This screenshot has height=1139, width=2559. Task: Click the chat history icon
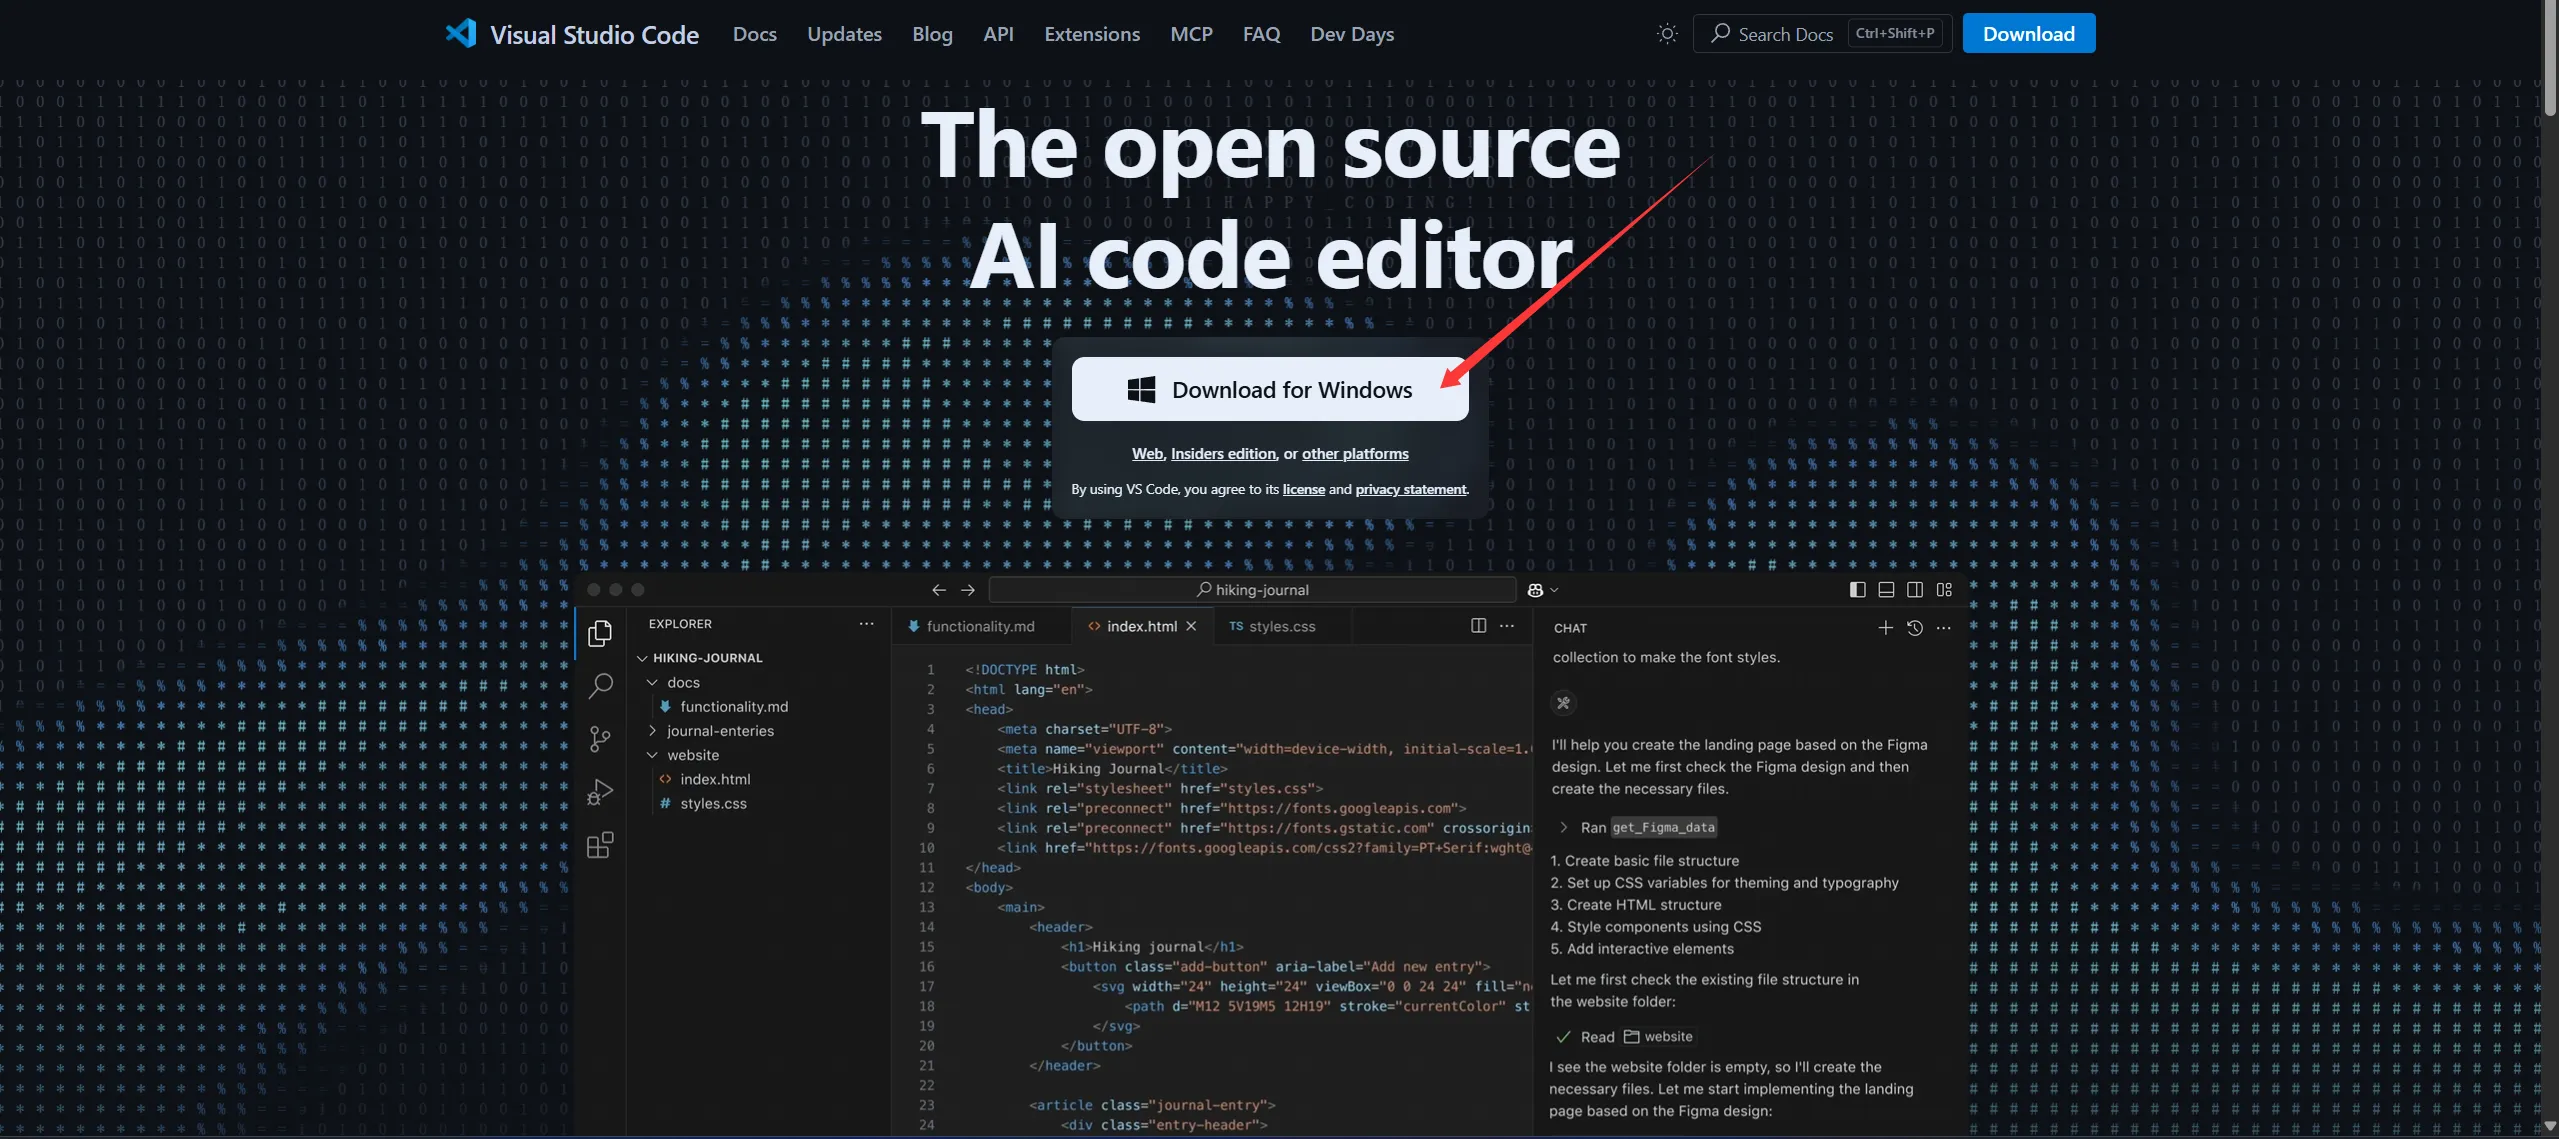1914,628
